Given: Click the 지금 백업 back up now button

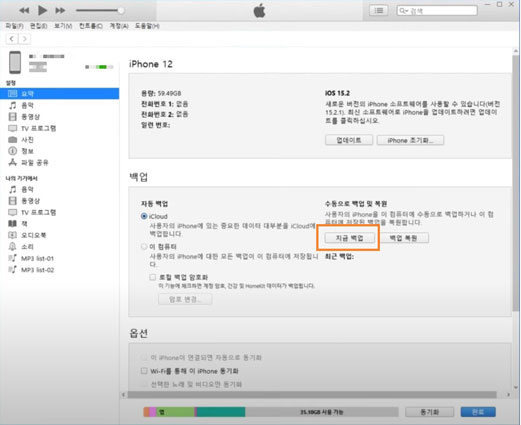Looking at the screenshot, I should [349, 238].
